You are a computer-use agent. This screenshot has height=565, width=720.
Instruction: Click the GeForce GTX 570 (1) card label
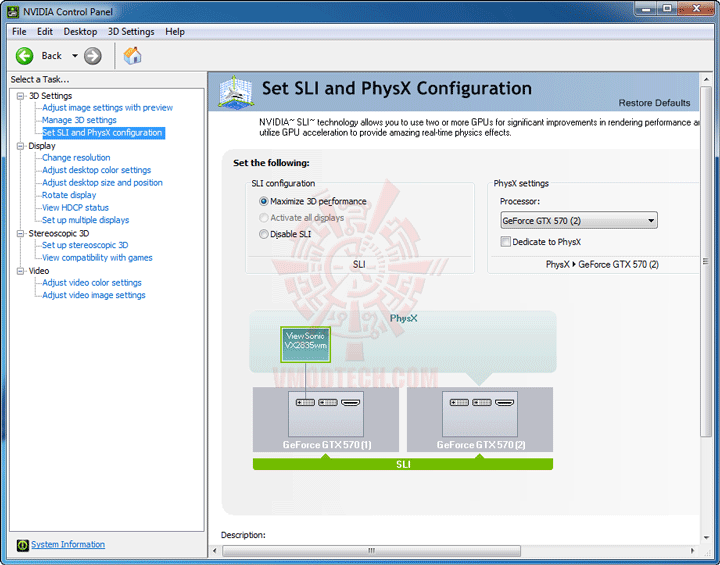click(x=327, y=445)
